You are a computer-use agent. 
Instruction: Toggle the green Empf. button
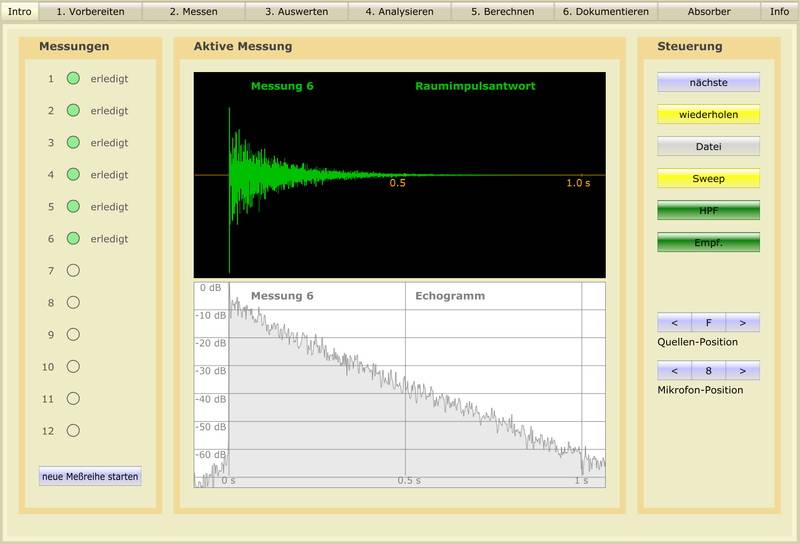tap(708, 242)
